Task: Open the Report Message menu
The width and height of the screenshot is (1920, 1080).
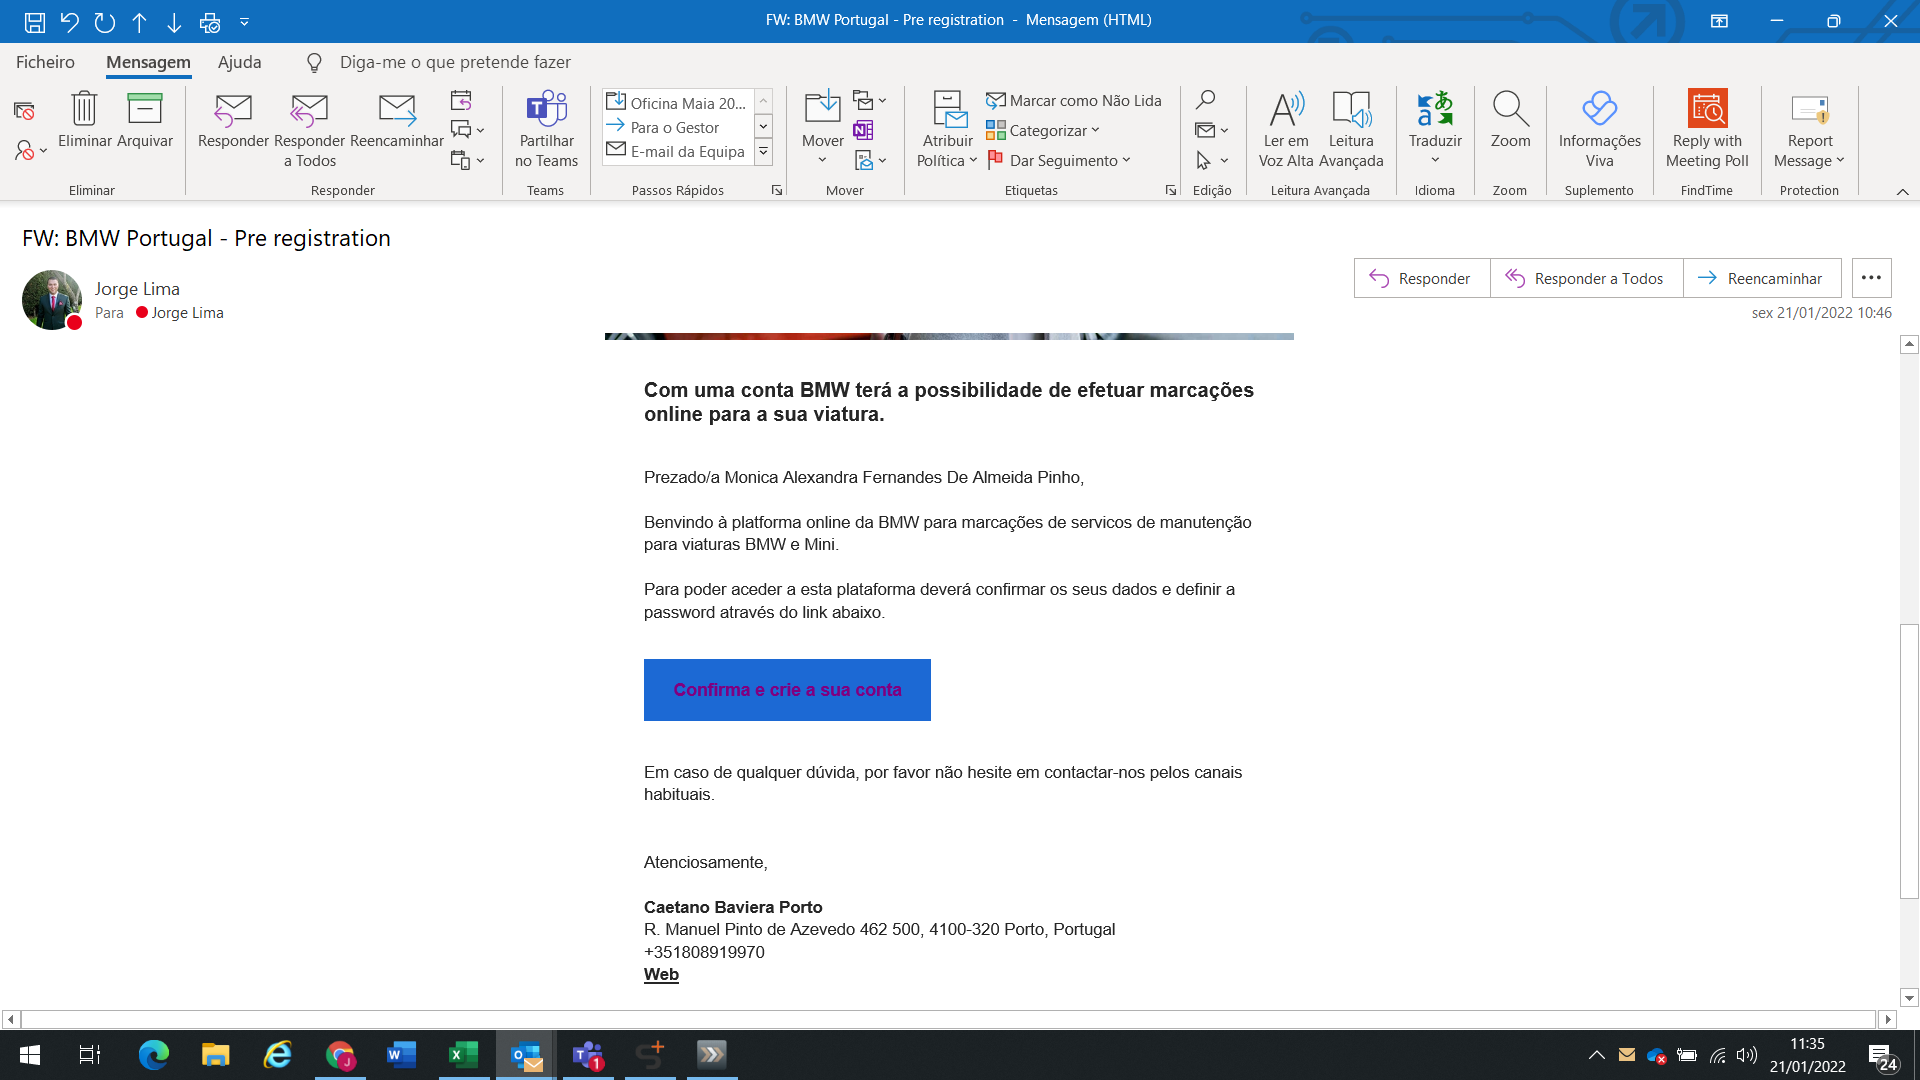Action: pos(1809,130)
